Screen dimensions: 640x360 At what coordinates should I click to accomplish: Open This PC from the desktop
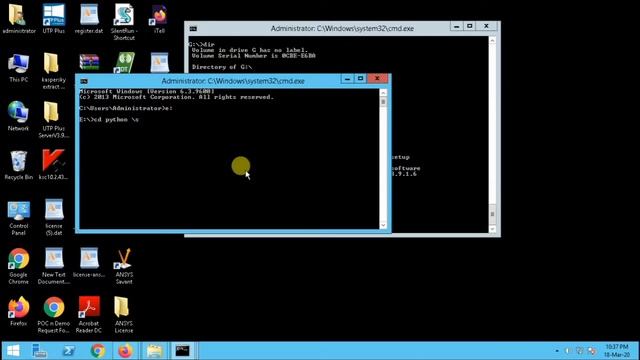(x=18, y=67)
